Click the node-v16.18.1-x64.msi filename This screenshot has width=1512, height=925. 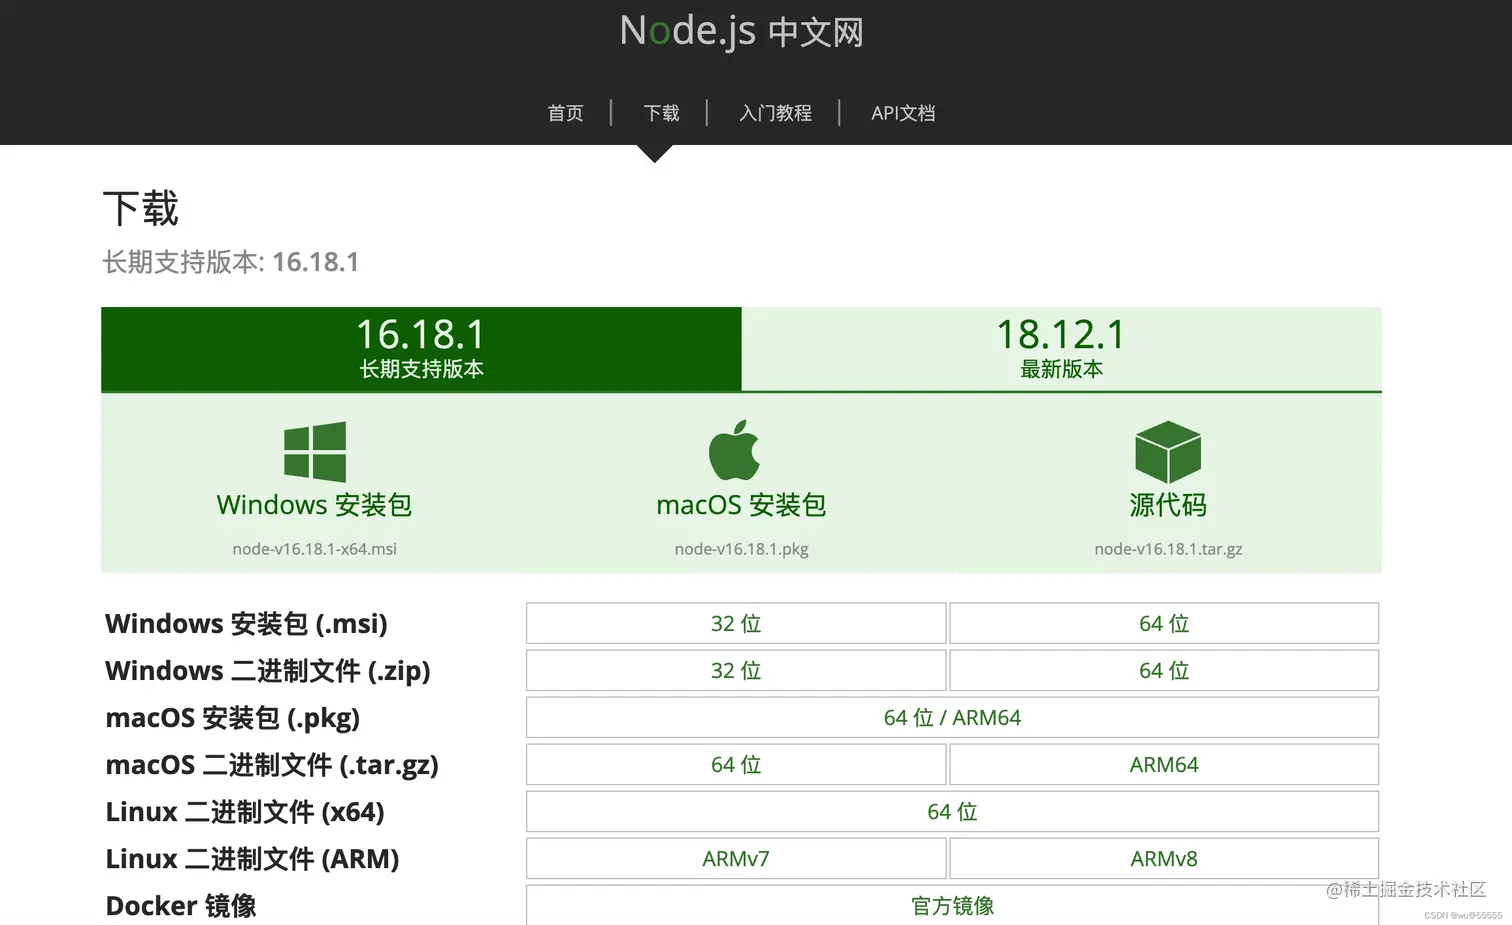pyautogui.click(x=314, y=549)
